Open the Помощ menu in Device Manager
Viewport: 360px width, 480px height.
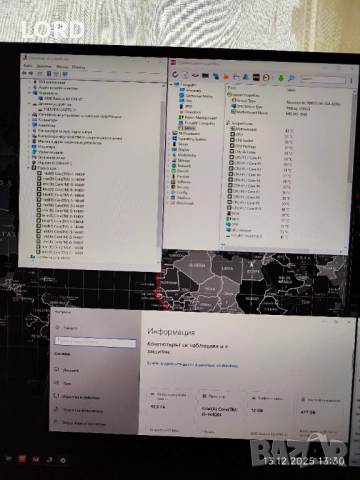click(x=78, y=67)
